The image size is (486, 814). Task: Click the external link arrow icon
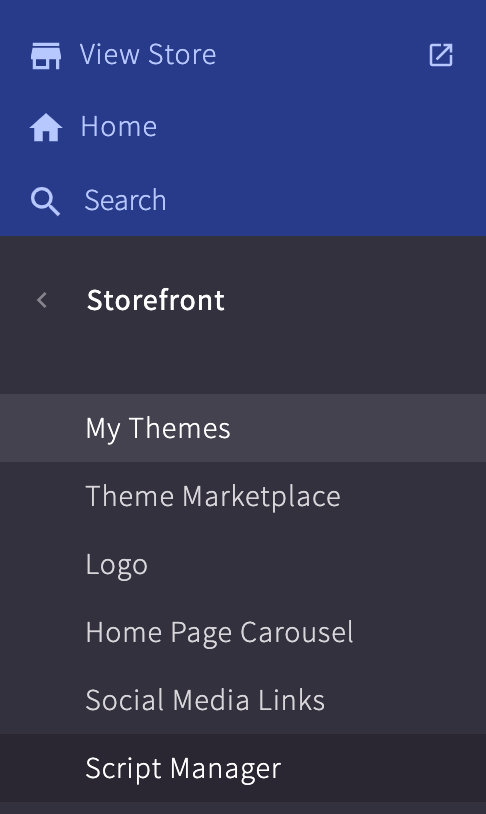tap(441, 55)
